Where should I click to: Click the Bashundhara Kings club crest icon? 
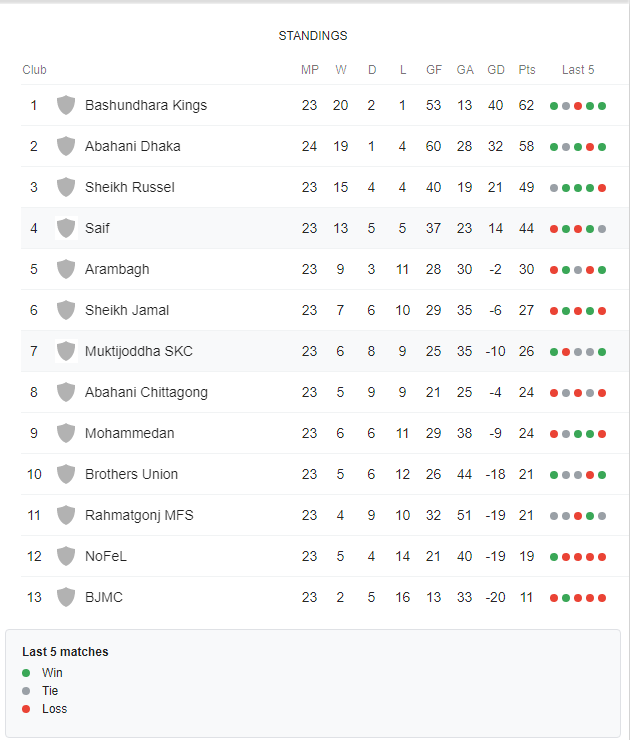66,105
